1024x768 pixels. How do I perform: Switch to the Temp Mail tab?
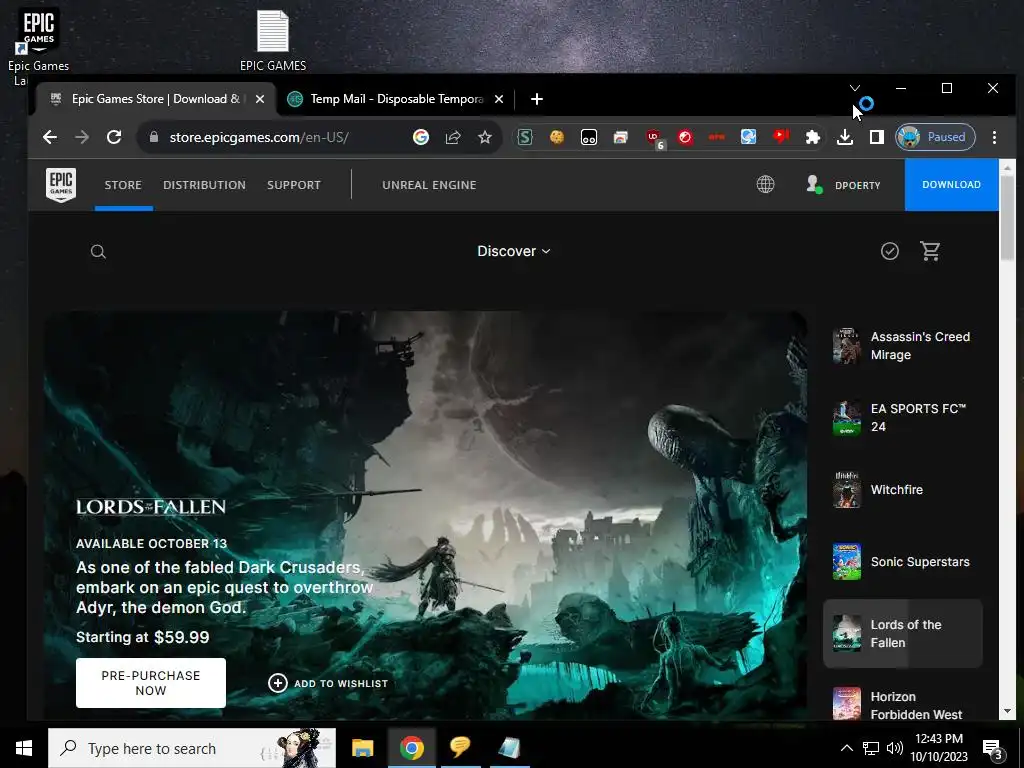click(395, 99)
